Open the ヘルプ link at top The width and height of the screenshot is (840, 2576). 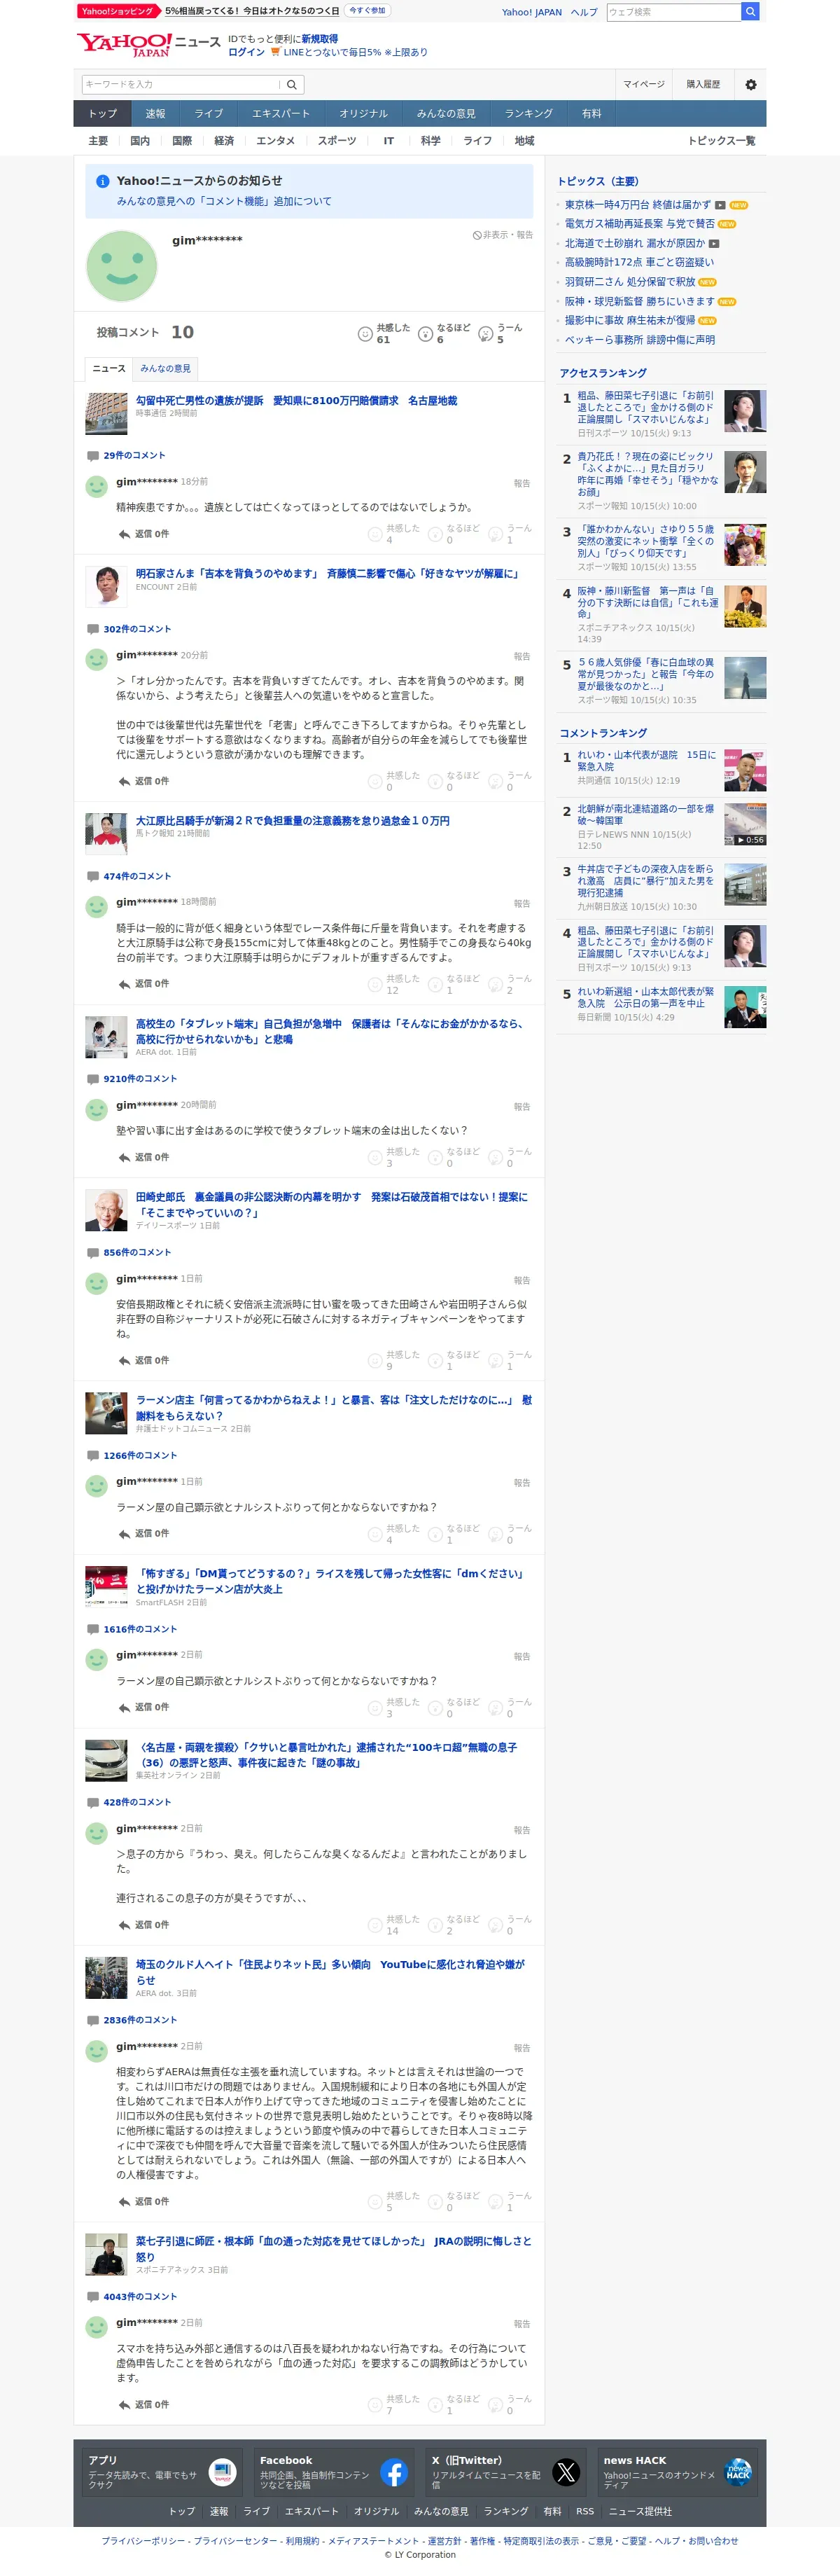[x=584, y=12]
